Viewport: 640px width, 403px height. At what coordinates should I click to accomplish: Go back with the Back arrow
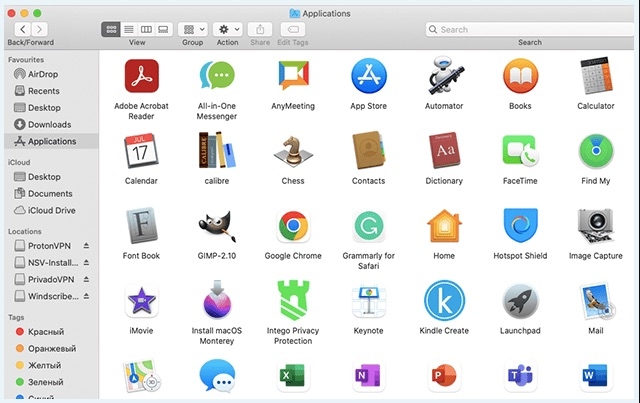[23, 29]
